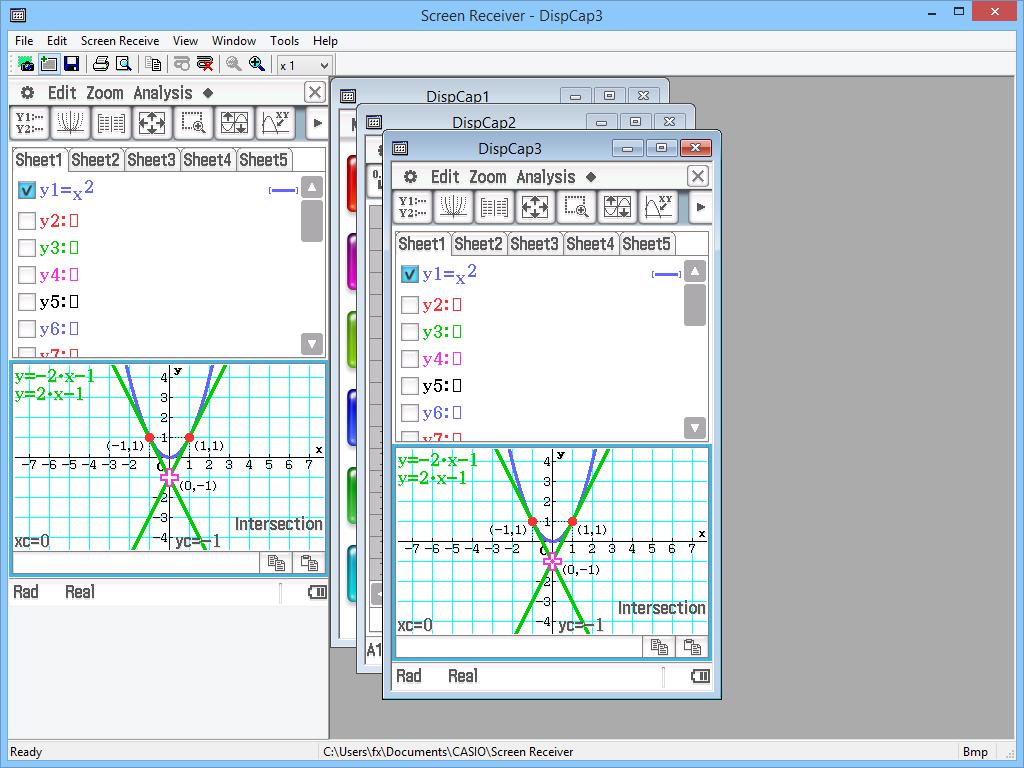Click the XY curve analysis icon in the docked panel
This screenshot has width=1024, height=768.
coord(276,123)
